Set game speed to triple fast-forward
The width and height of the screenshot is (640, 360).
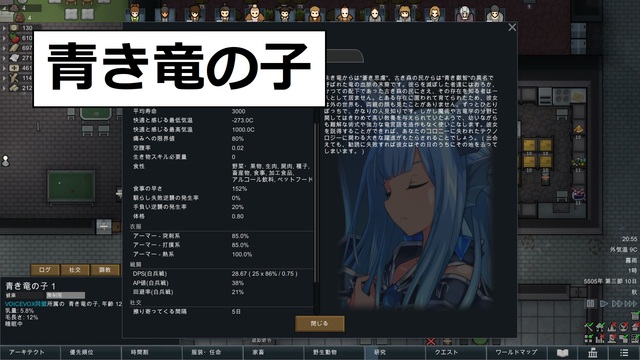point(630,304)
